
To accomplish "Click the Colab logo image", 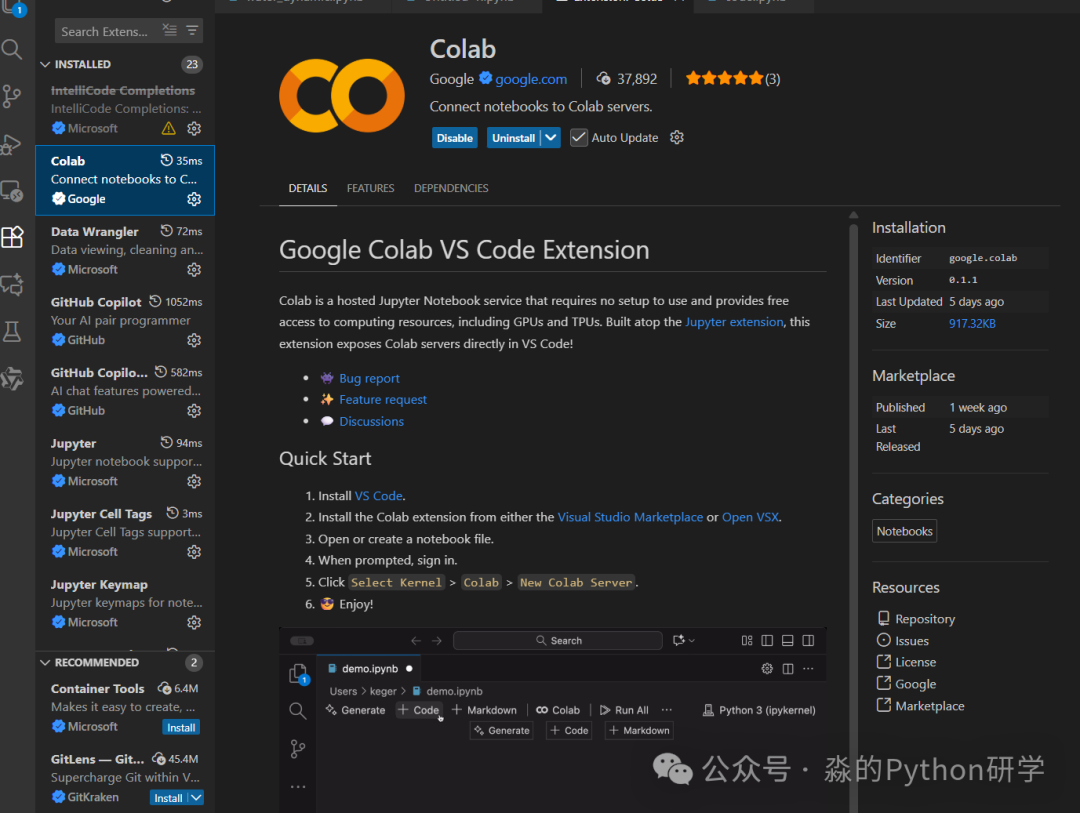I will (x=342, y=95).
